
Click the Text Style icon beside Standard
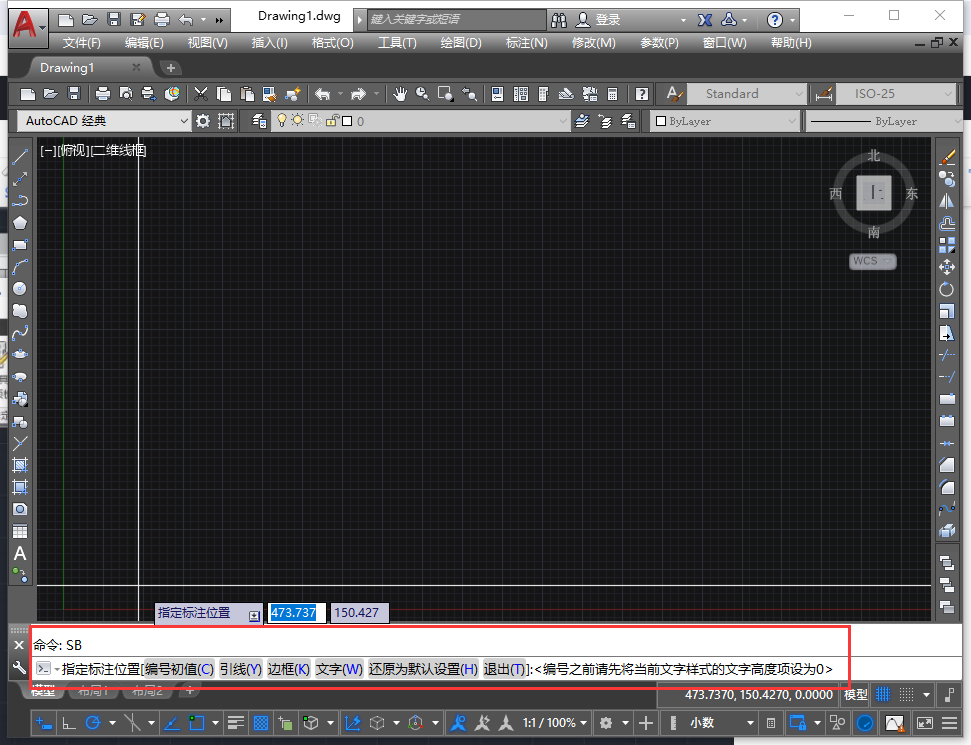pos(674,94)
